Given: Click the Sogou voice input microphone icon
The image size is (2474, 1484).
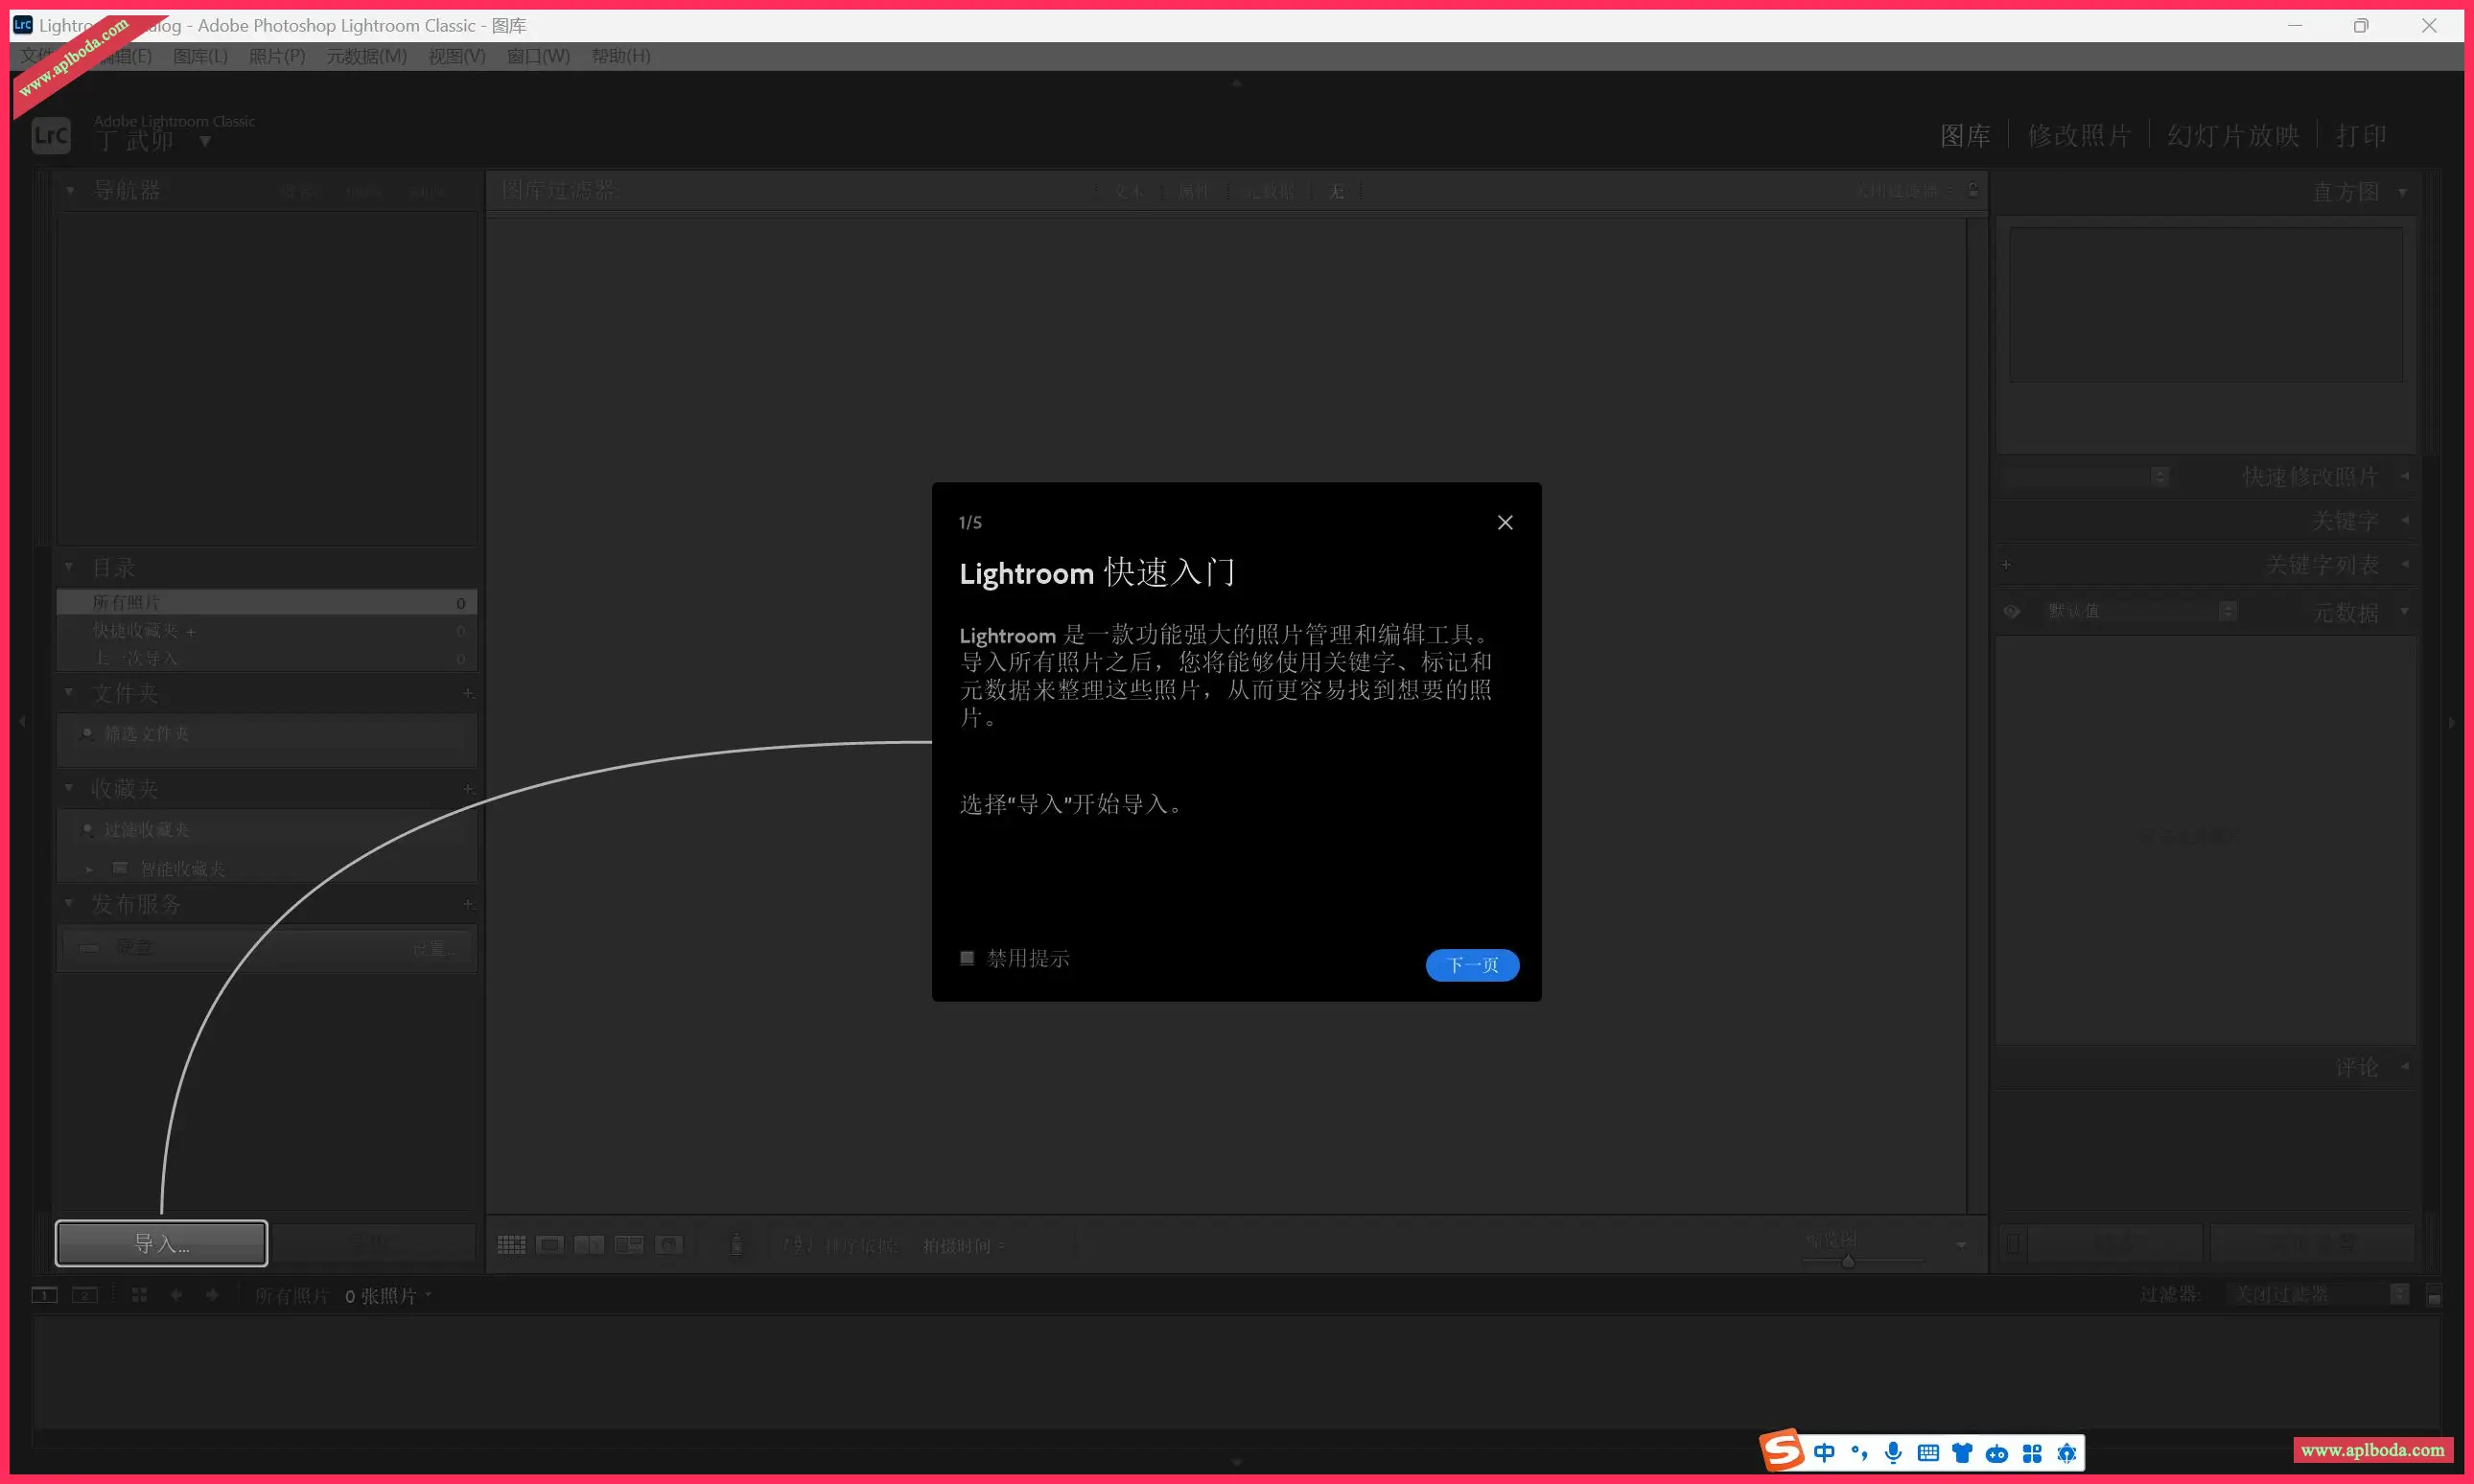Looking at the screenshot, I should pos(1892,1453).
